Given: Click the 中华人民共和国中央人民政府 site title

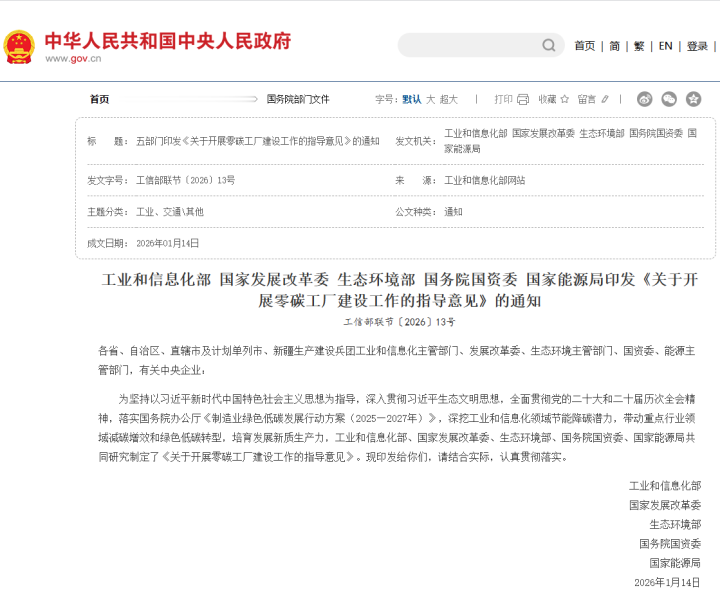Looking at the screenshot, I should (x=168, y=41).
